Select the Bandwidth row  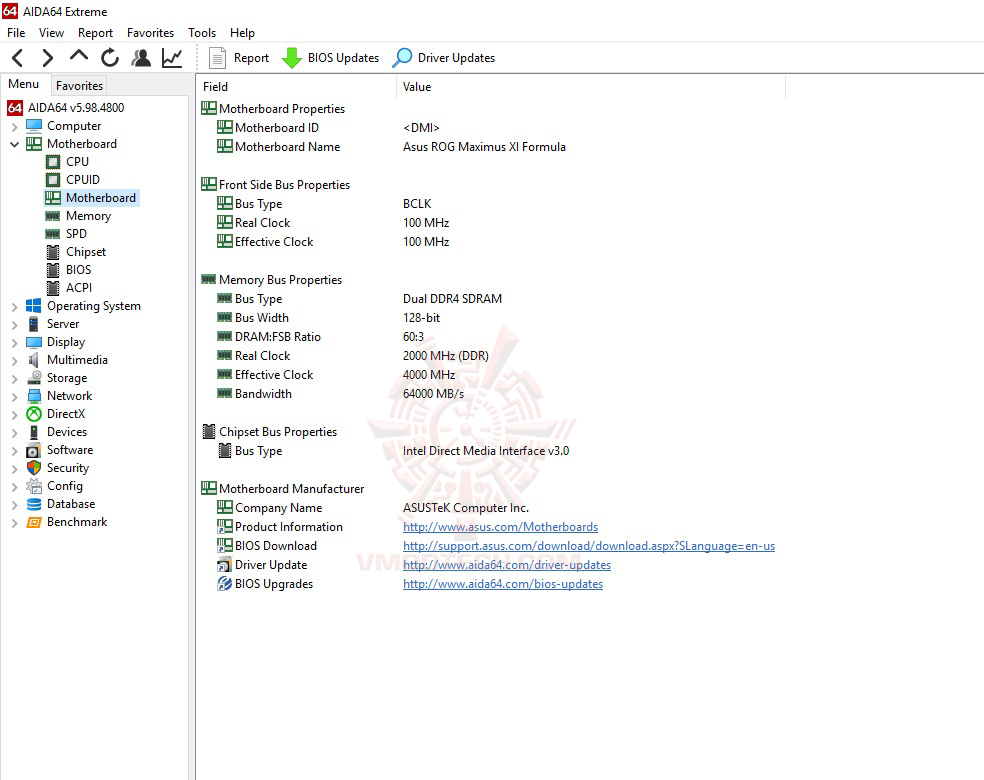340,394
